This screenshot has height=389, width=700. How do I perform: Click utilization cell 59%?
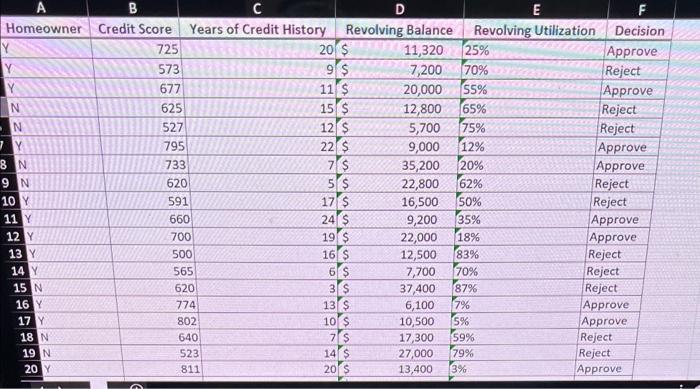click(515, 337)
